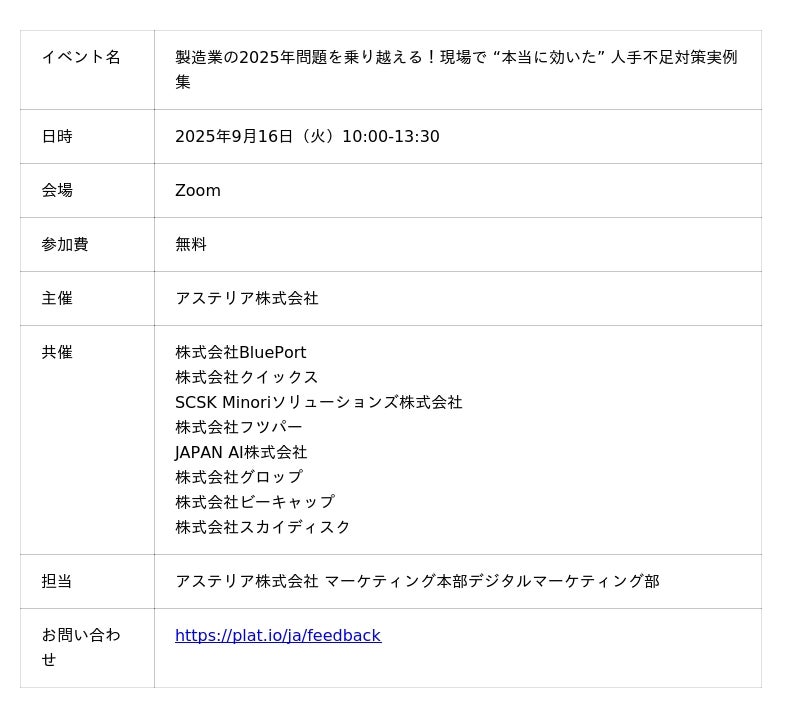The width and height of the screenshot is (800, 718).
Task: Click the 無料 participation fee text
Action: pyautogui.click(x=191, y=244)
